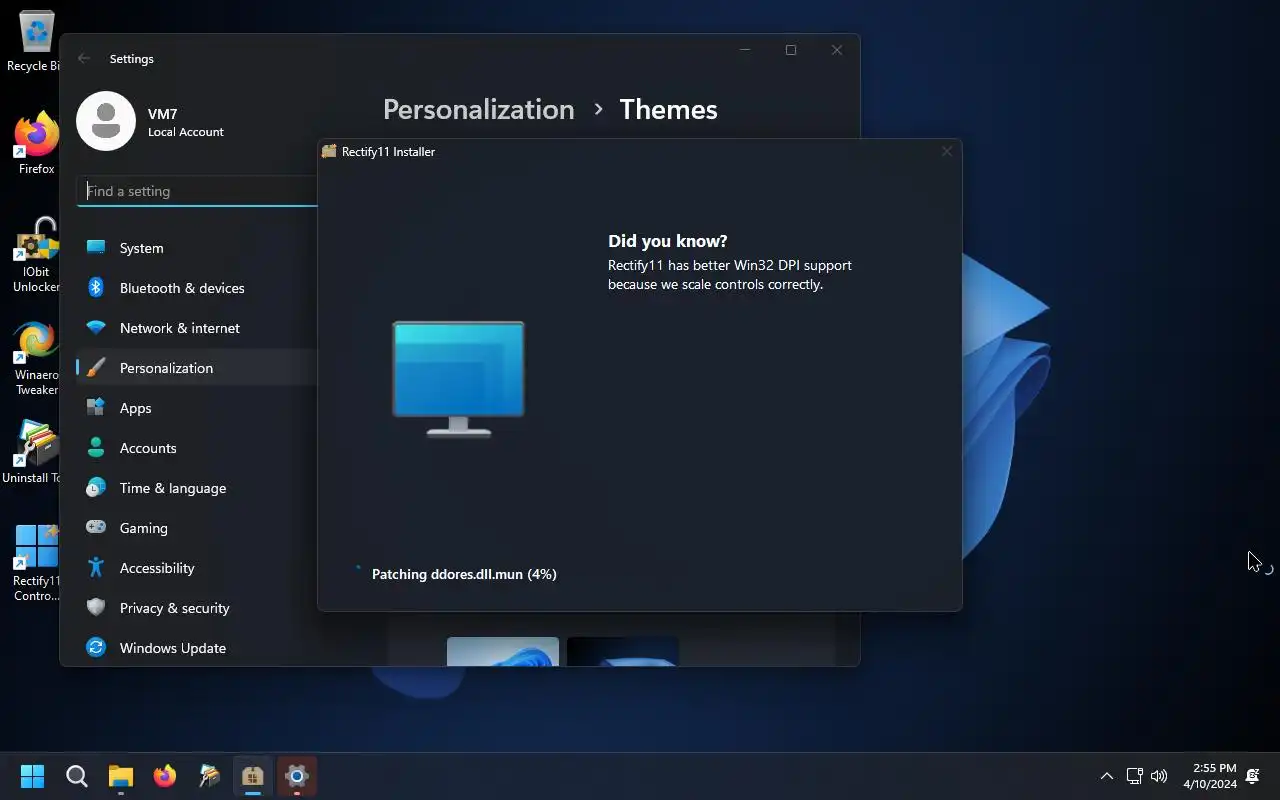1280x800 pixels.
Task: Click the Themes breadcrumb heading
Action: point(668,109)
